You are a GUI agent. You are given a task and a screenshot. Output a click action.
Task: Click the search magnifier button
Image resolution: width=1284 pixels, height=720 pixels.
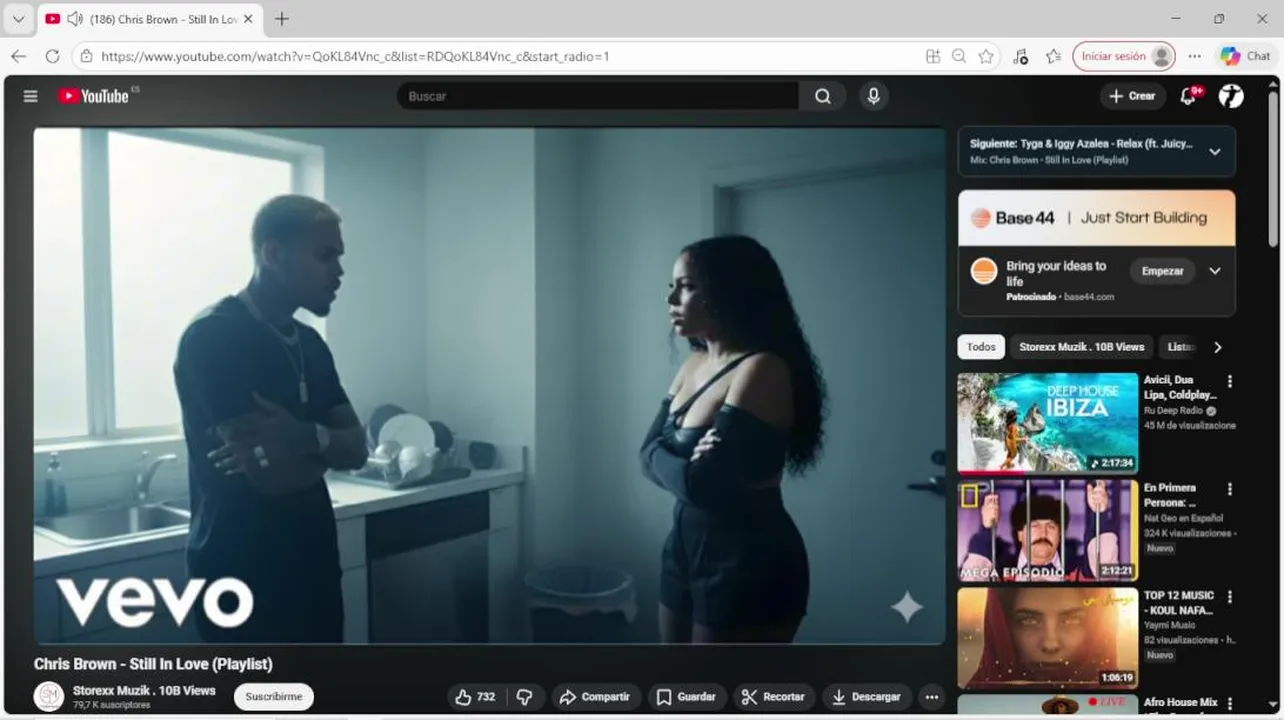pyautogui.click(x=823, y=96)
